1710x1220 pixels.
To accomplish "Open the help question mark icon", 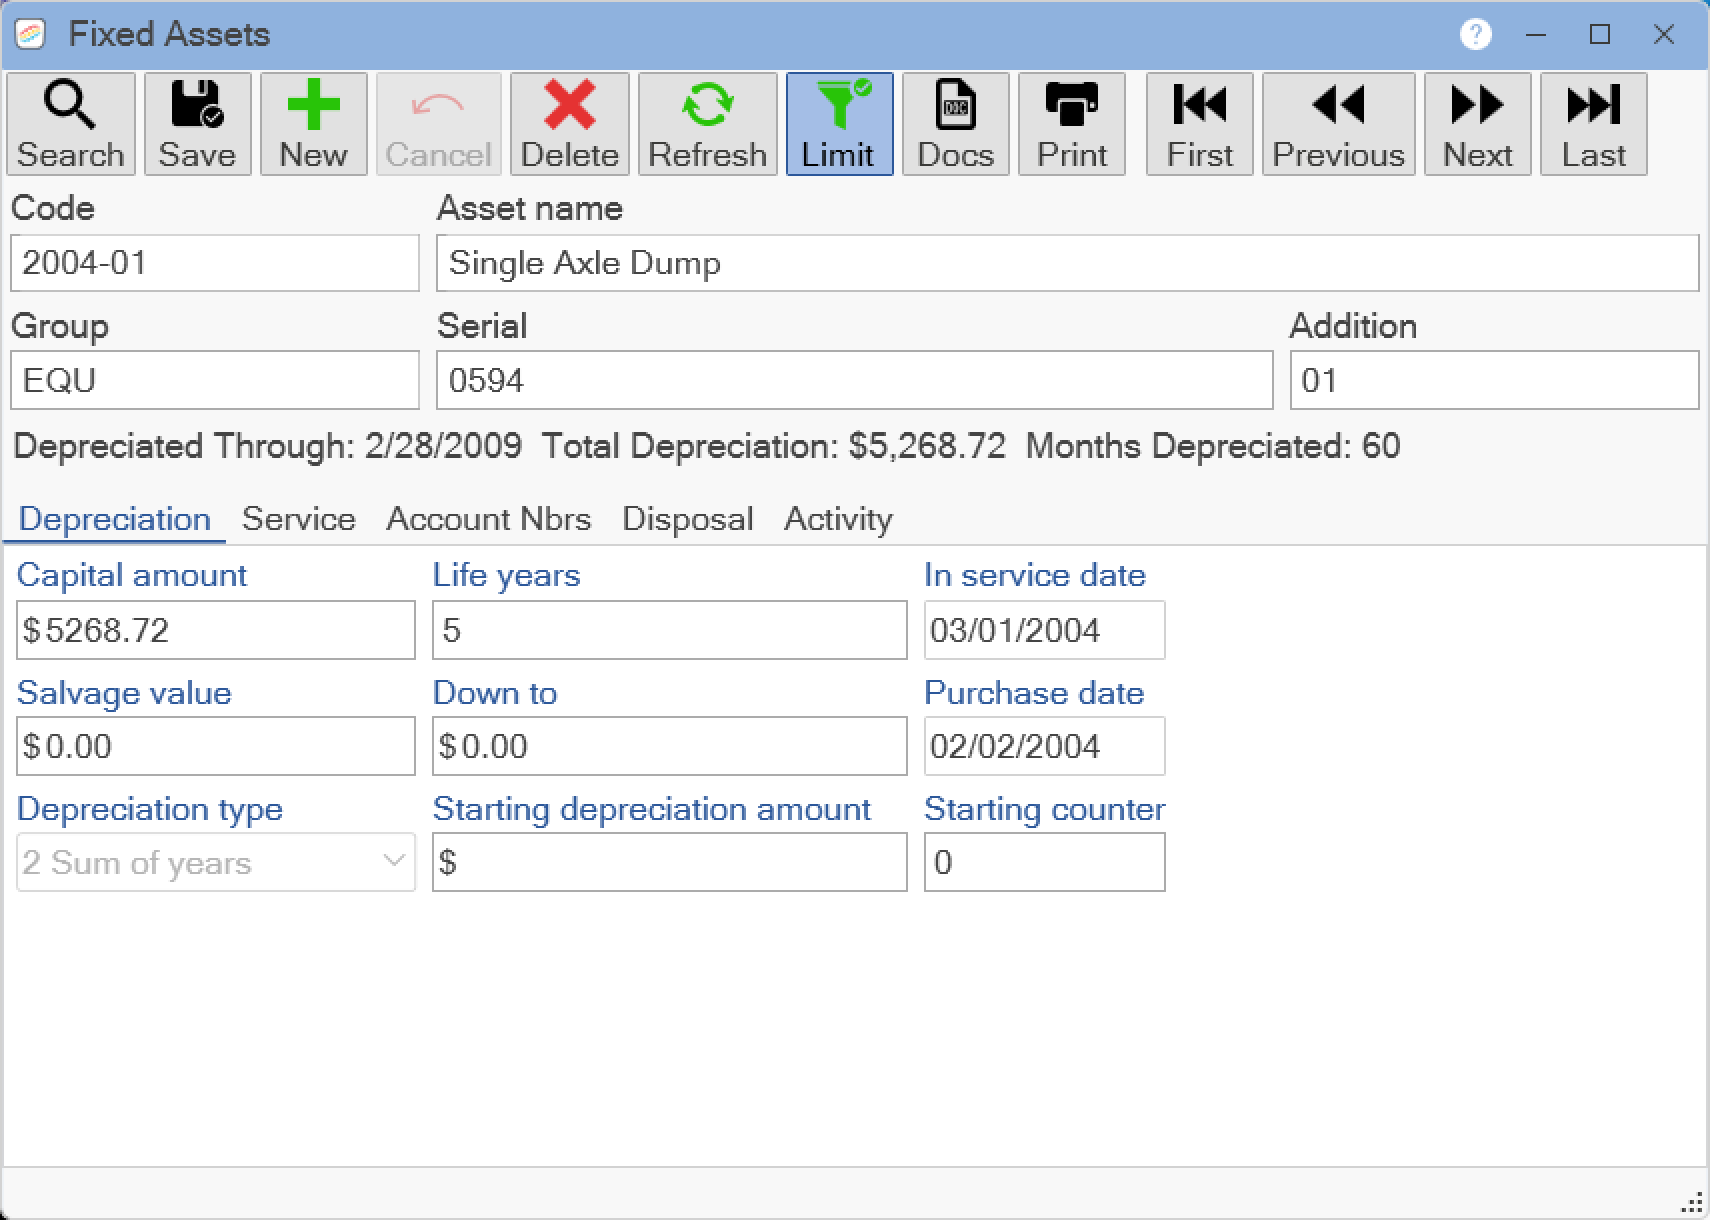I will pyautogui.click(x=1475, y=35).
